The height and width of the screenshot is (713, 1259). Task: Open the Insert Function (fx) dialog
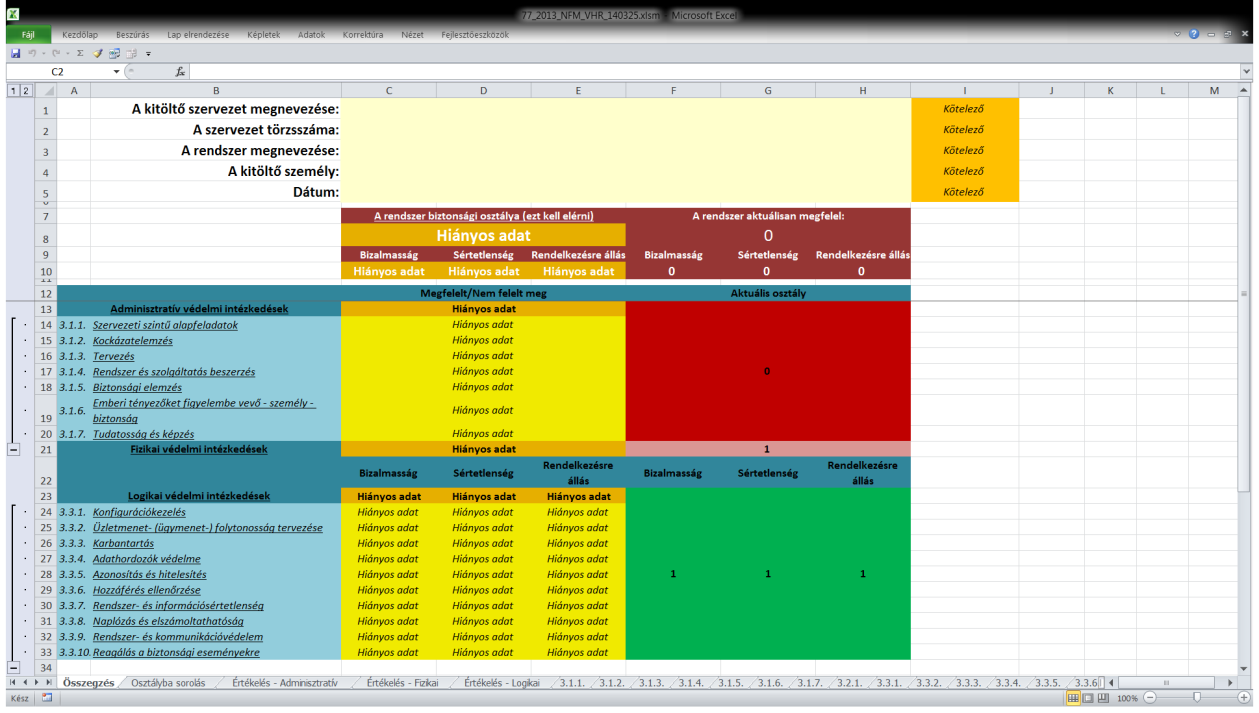tap(180, 72)
